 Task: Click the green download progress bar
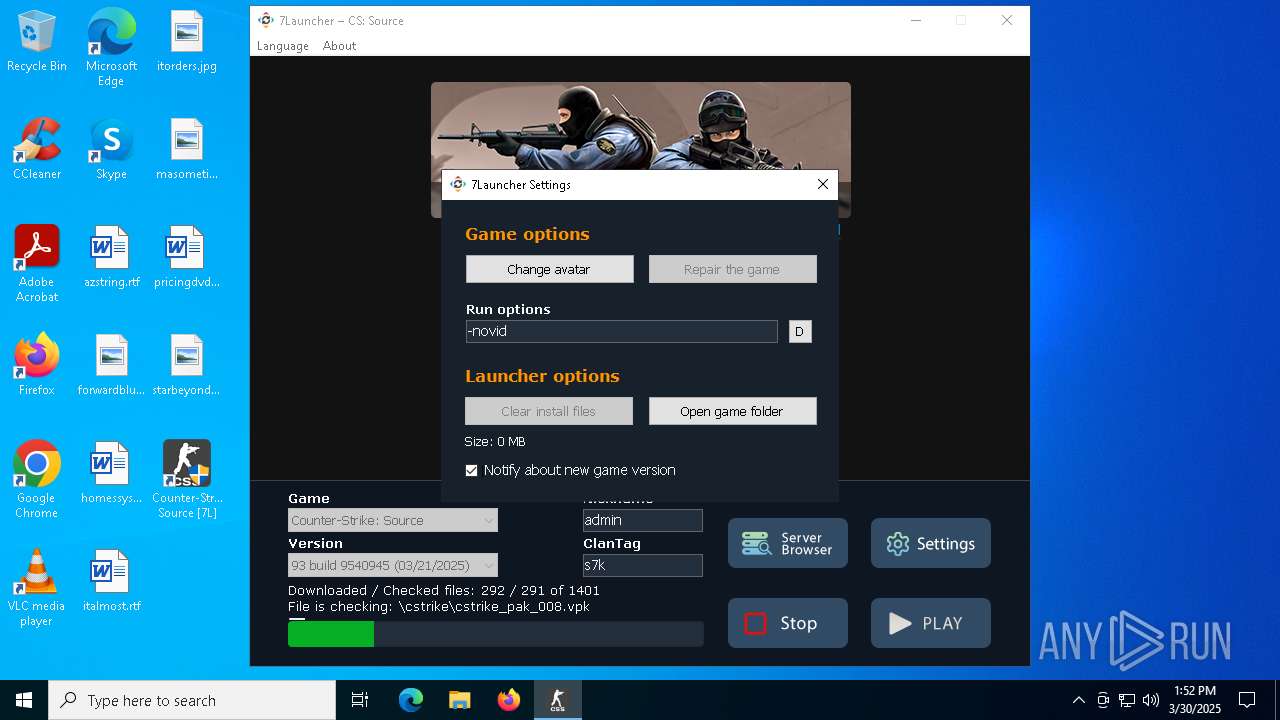(x=331, y=634)
